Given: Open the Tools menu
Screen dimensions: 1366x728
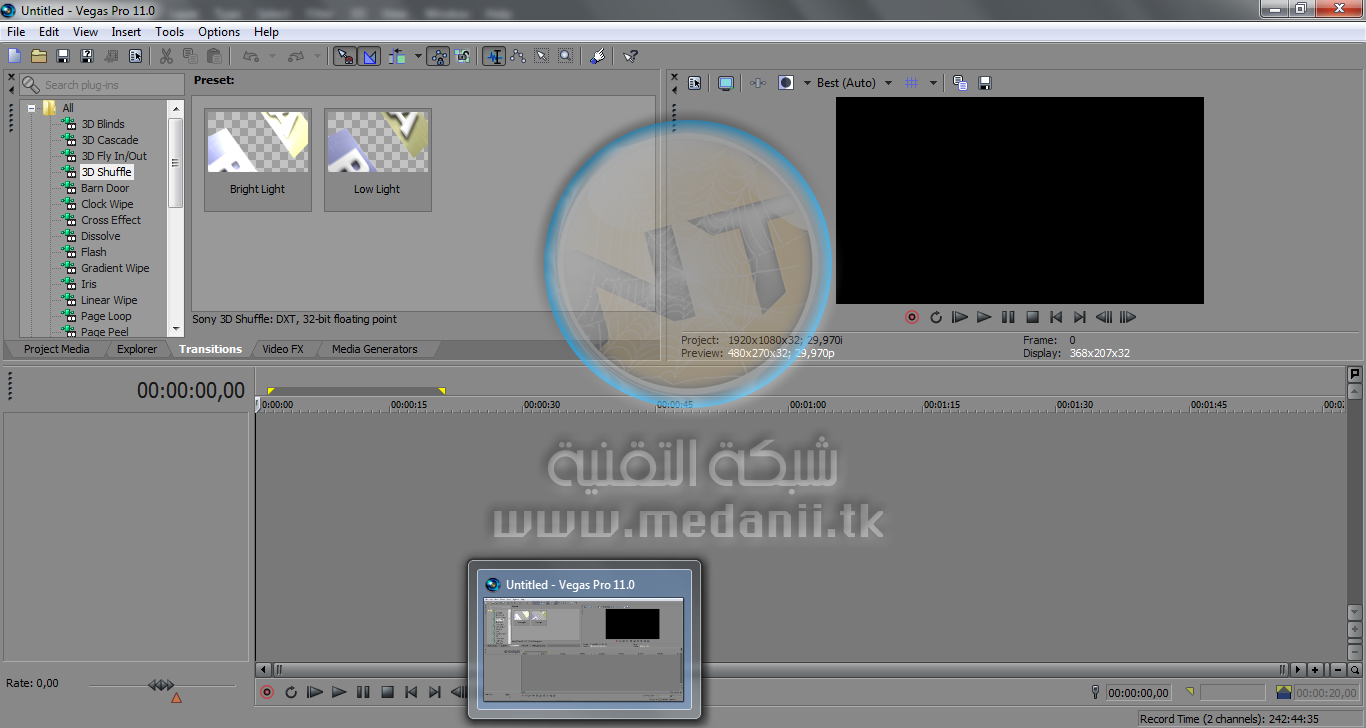Looking at the screenshot, I should [x=170, y=32].
